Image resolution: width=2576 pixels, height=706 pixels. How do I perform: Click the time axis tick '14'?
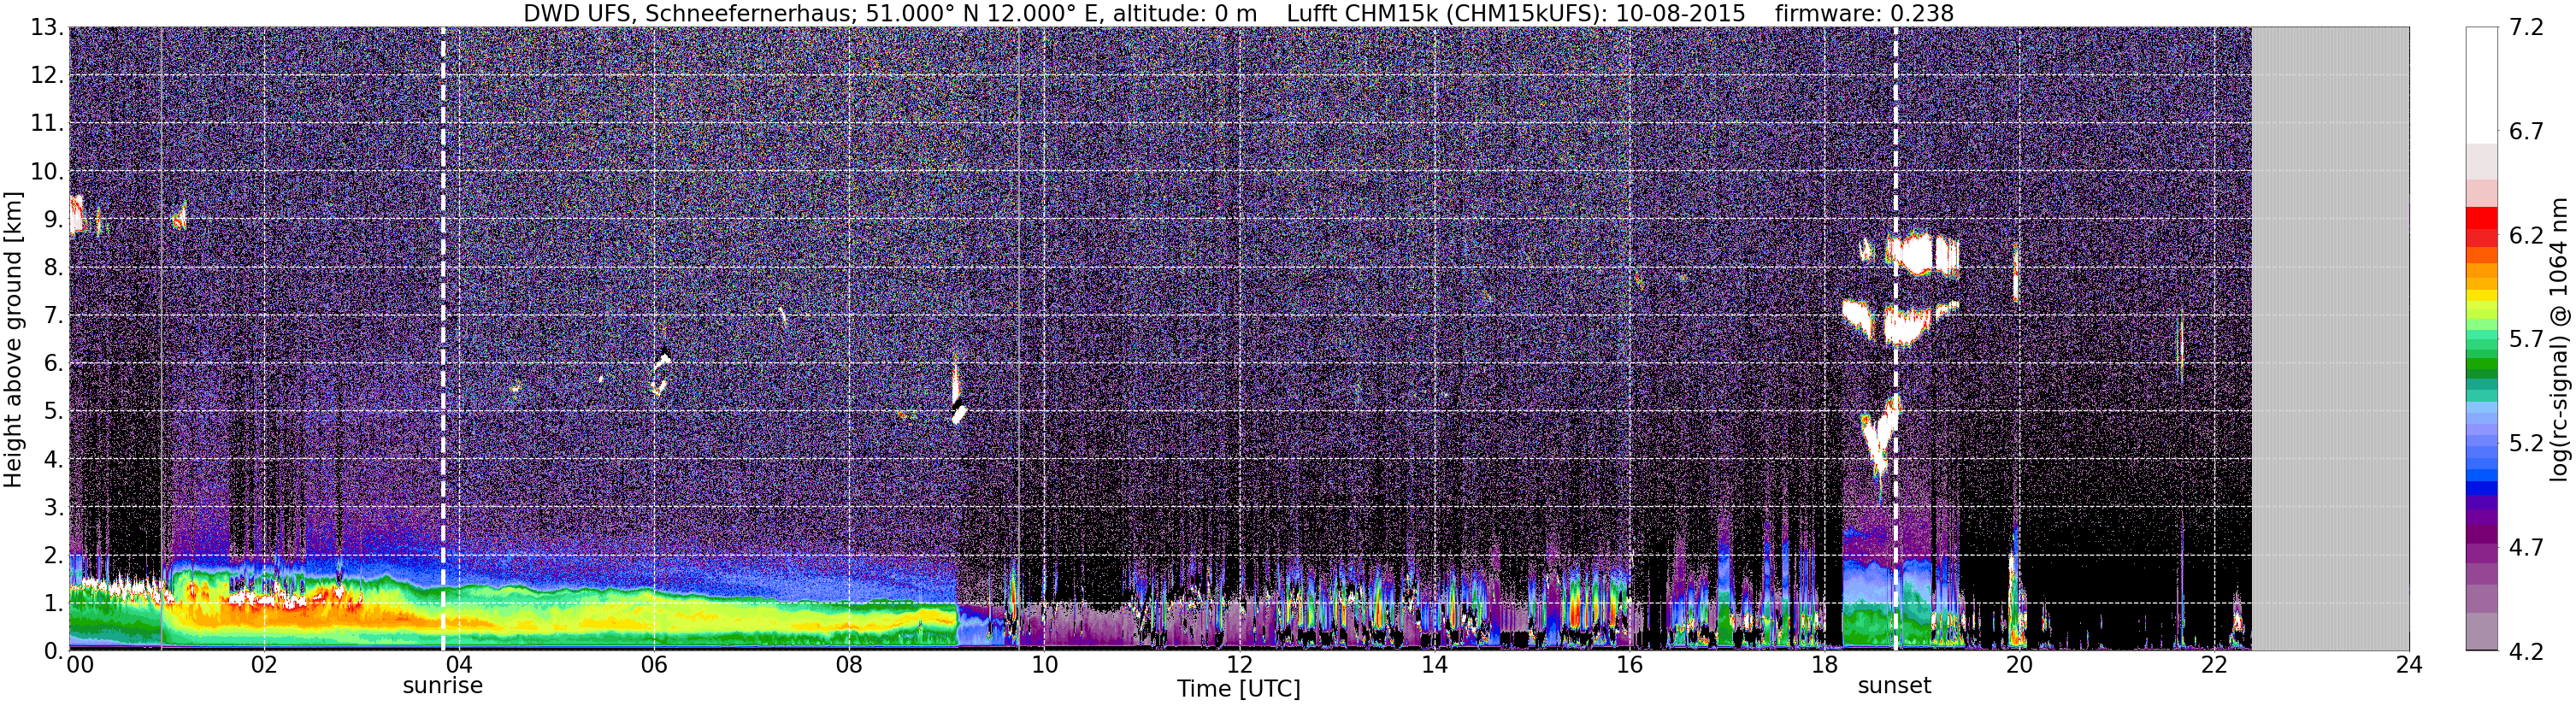[1434, 666]
